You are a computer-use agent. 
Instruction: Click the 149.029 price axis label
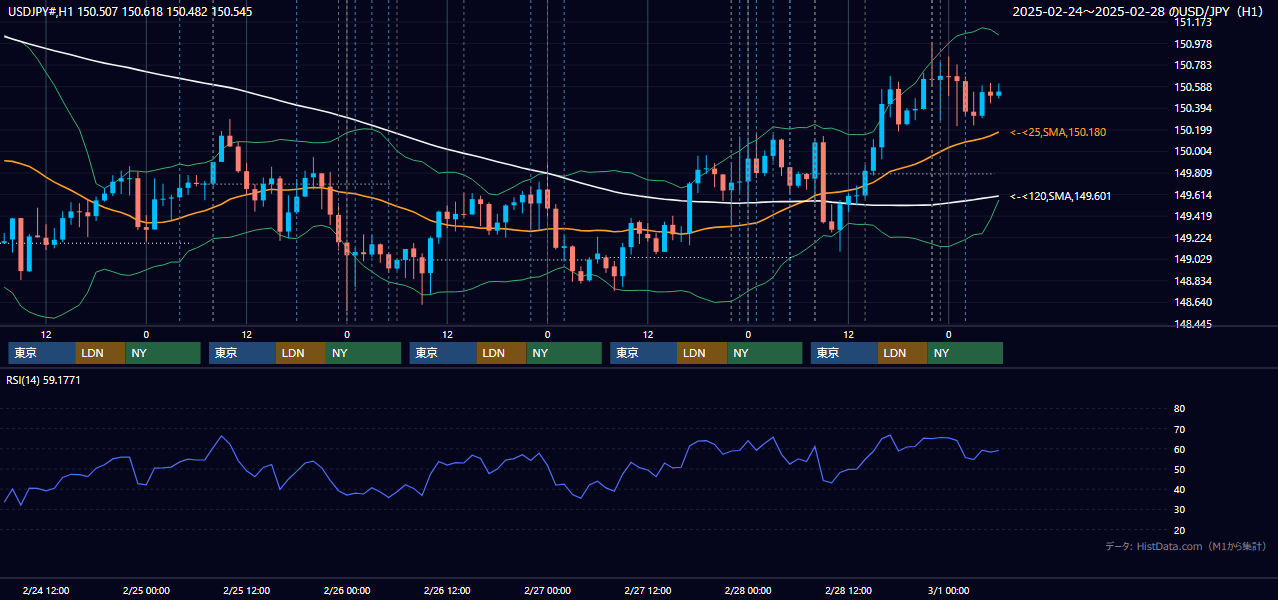tap(1193, 259)
